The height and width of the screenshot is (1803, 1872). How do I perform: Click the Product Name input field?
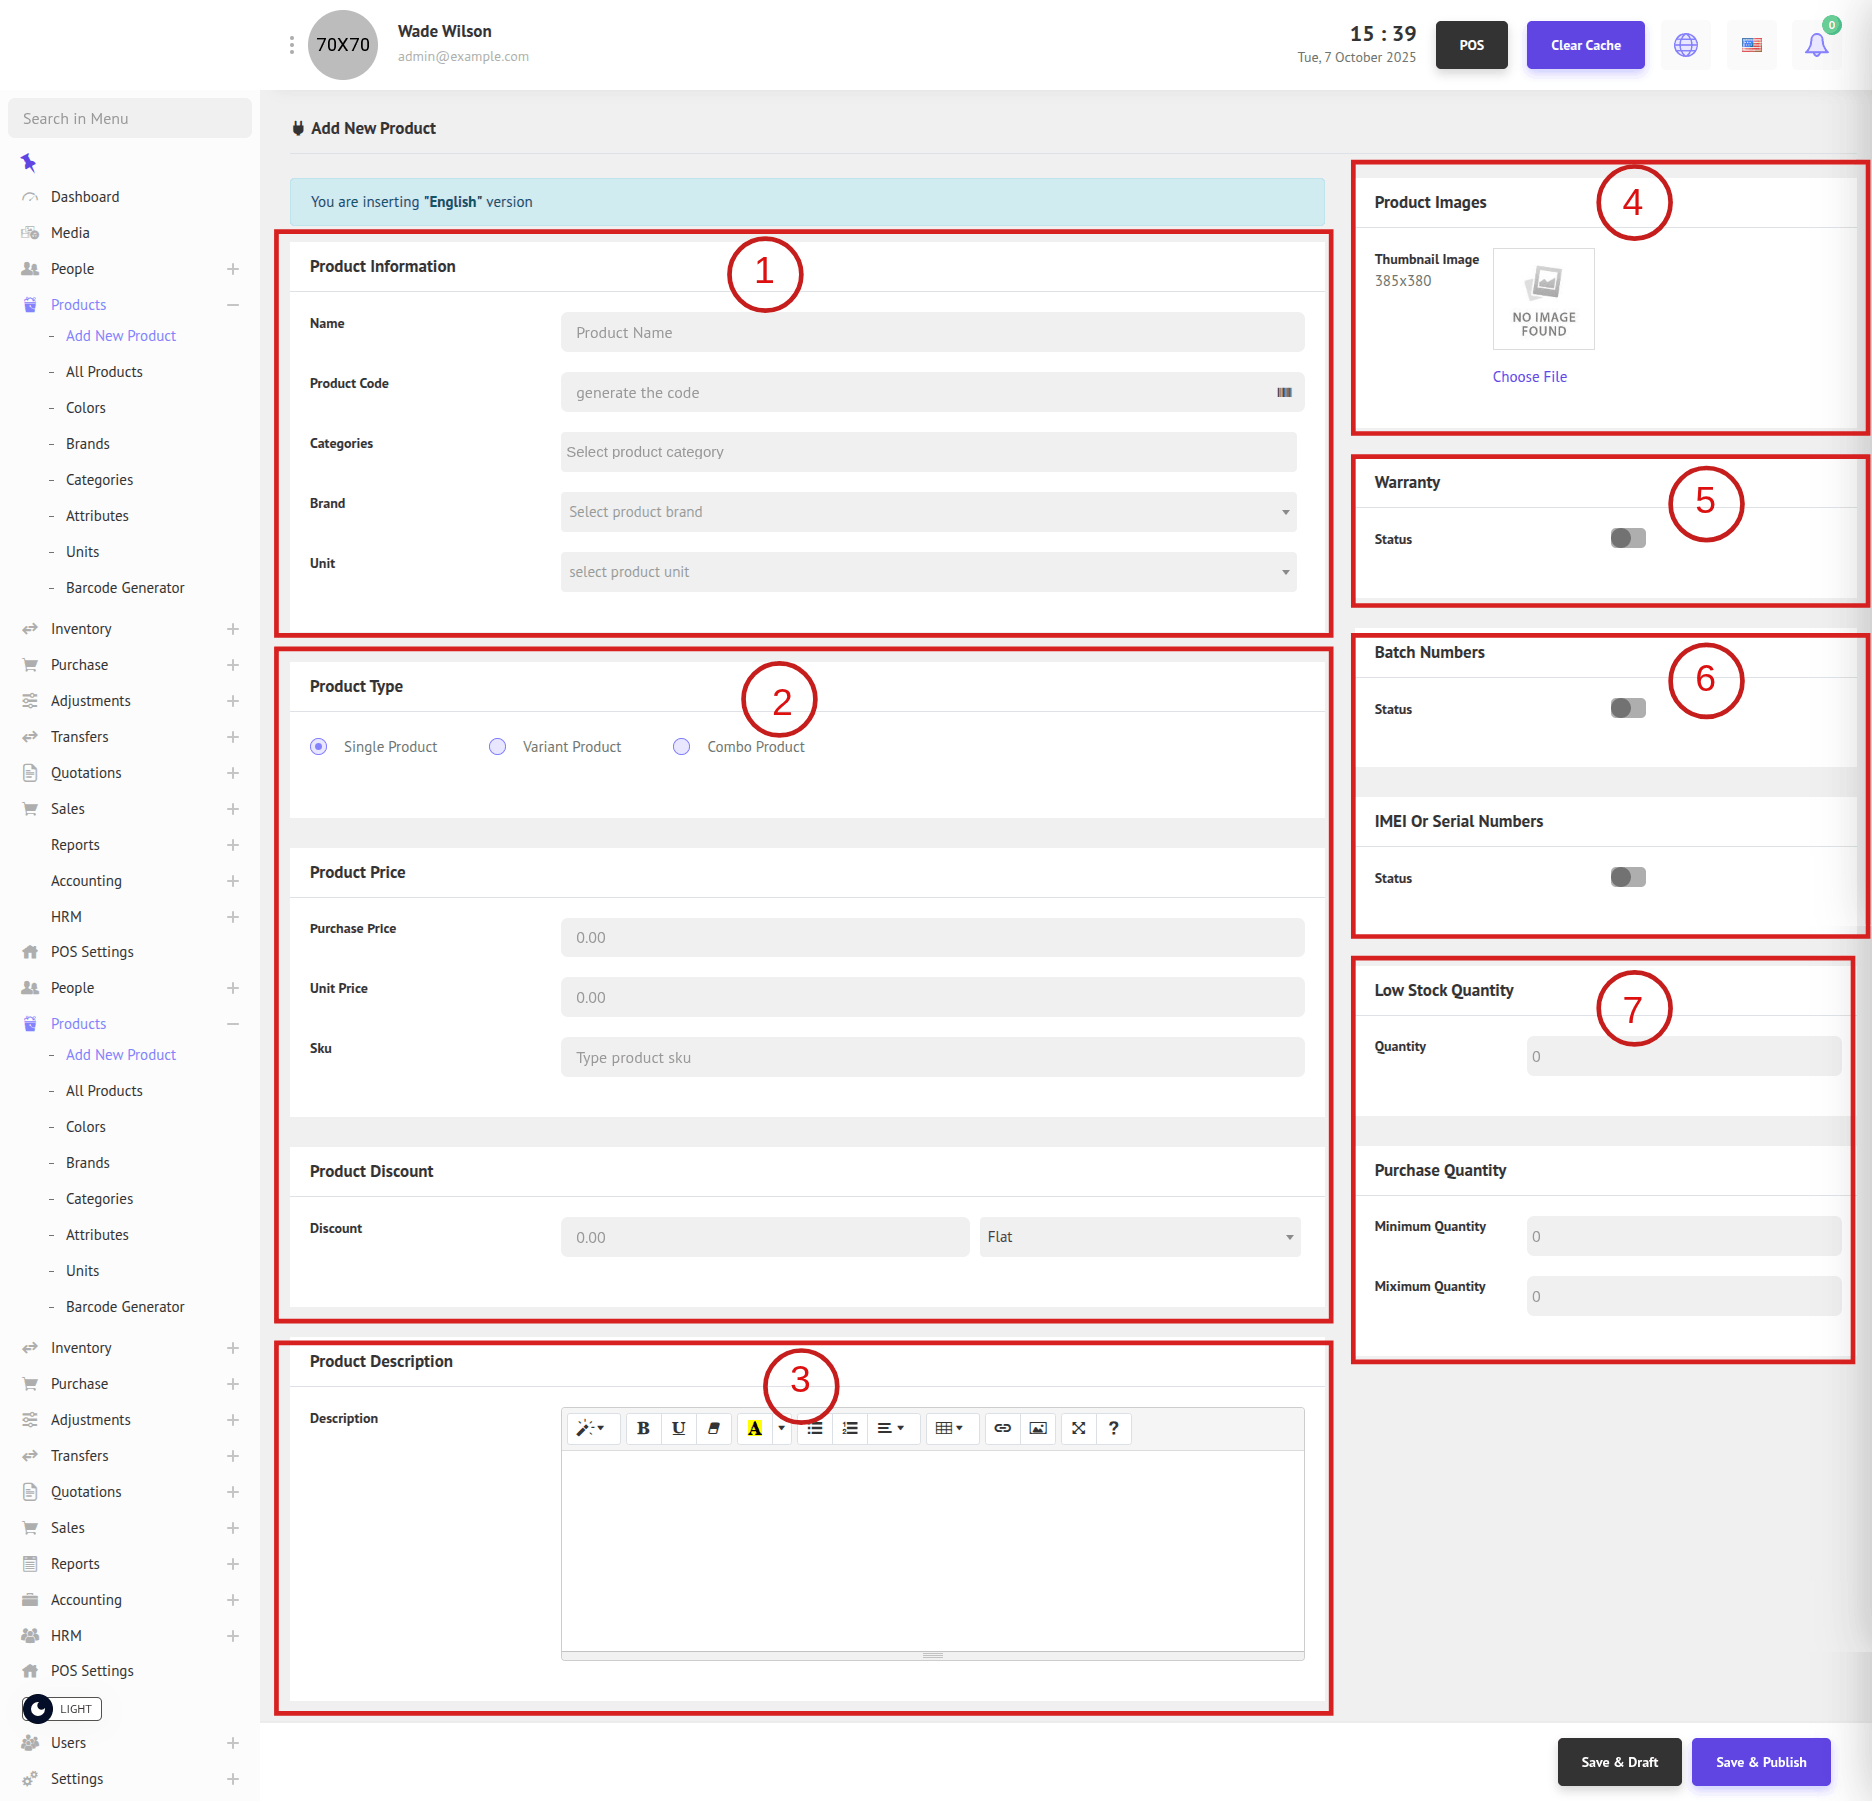[x=932, y=333]
